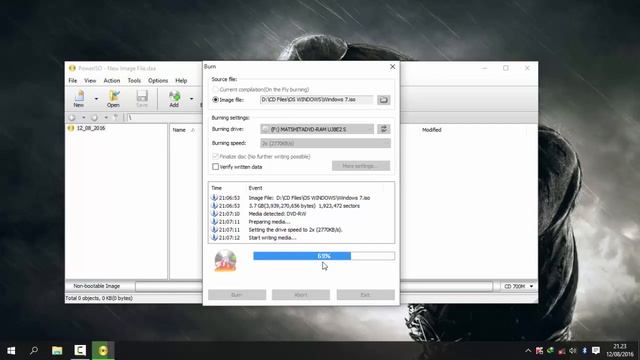Click the New toolbar icon in PowerISO
This screenshot has width=640, height=360.
coord(79,99)
